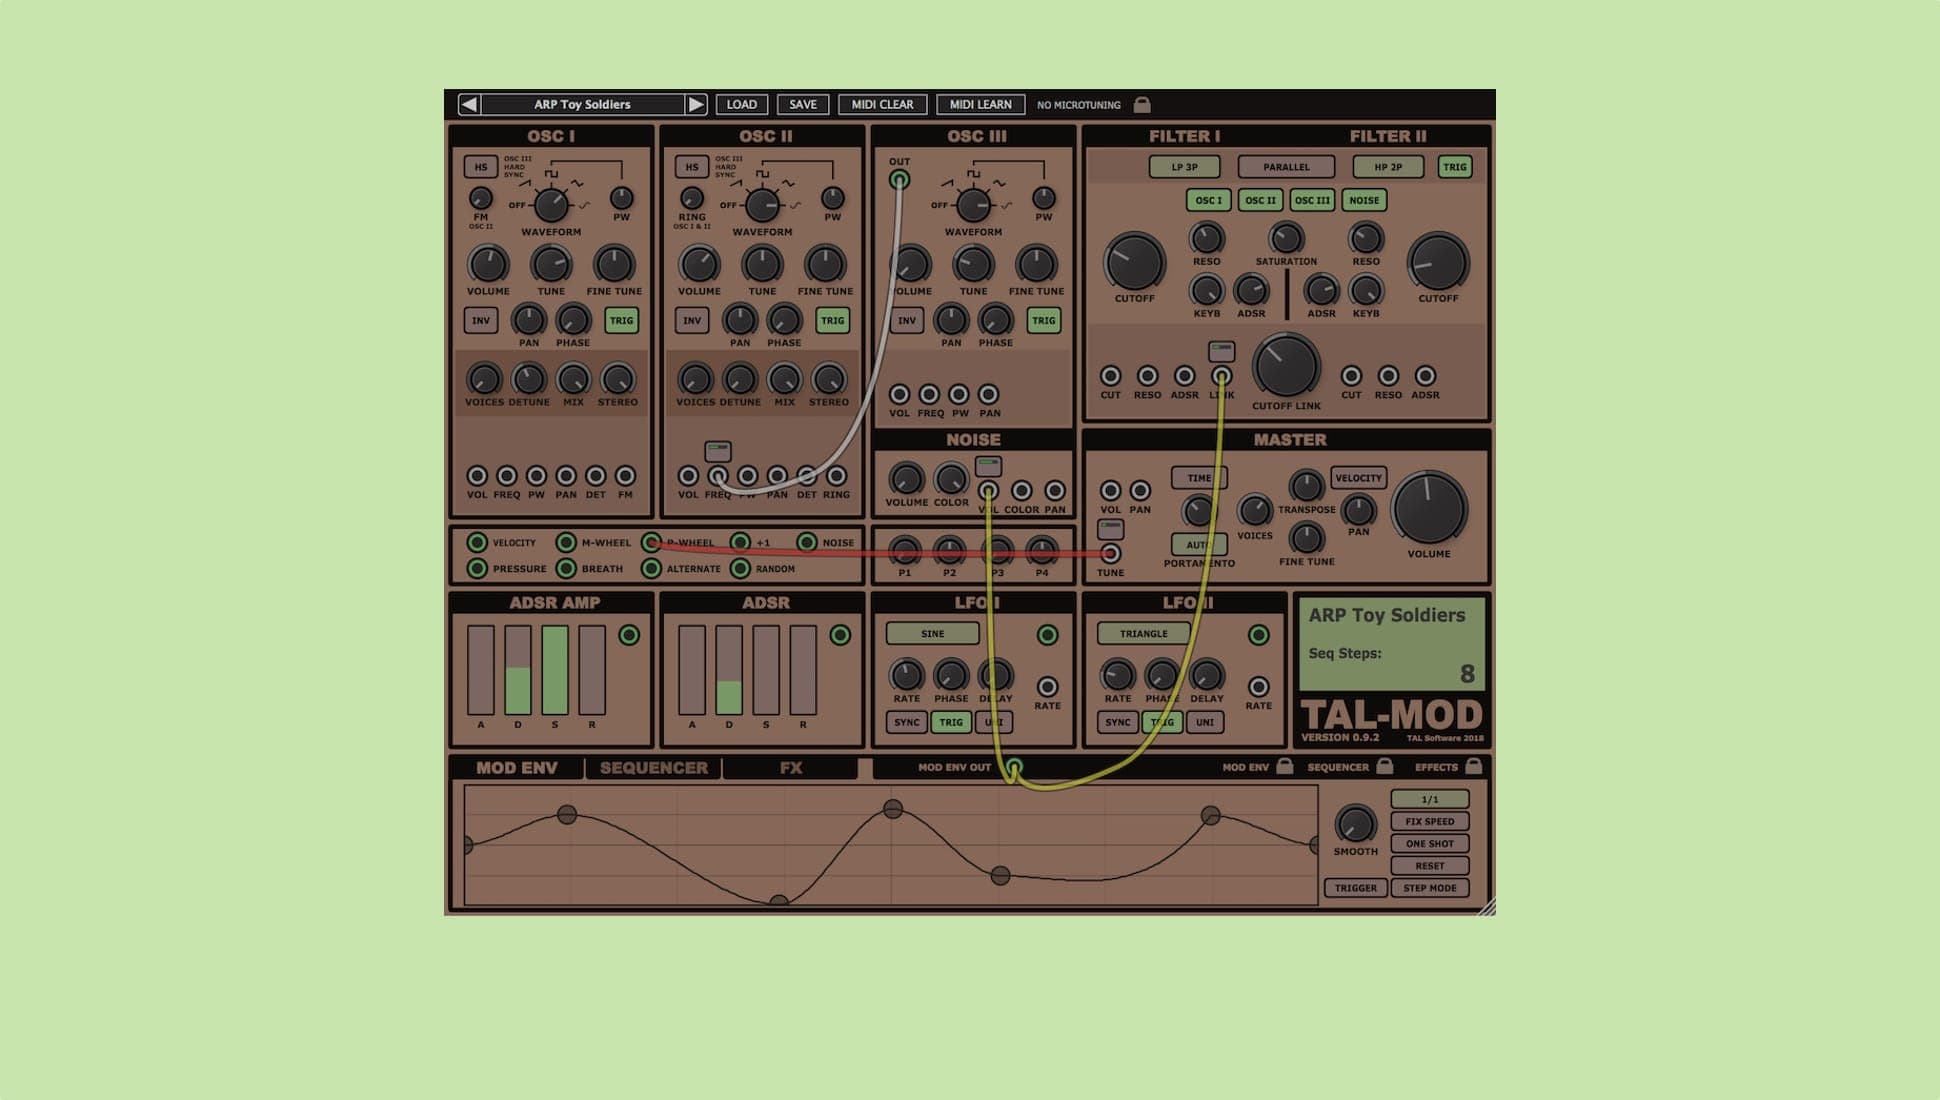Image resolution: width=1940 pixels, height=1100 pixels.
Task: Toggle OSC I TRIG button
Action: 622,321
